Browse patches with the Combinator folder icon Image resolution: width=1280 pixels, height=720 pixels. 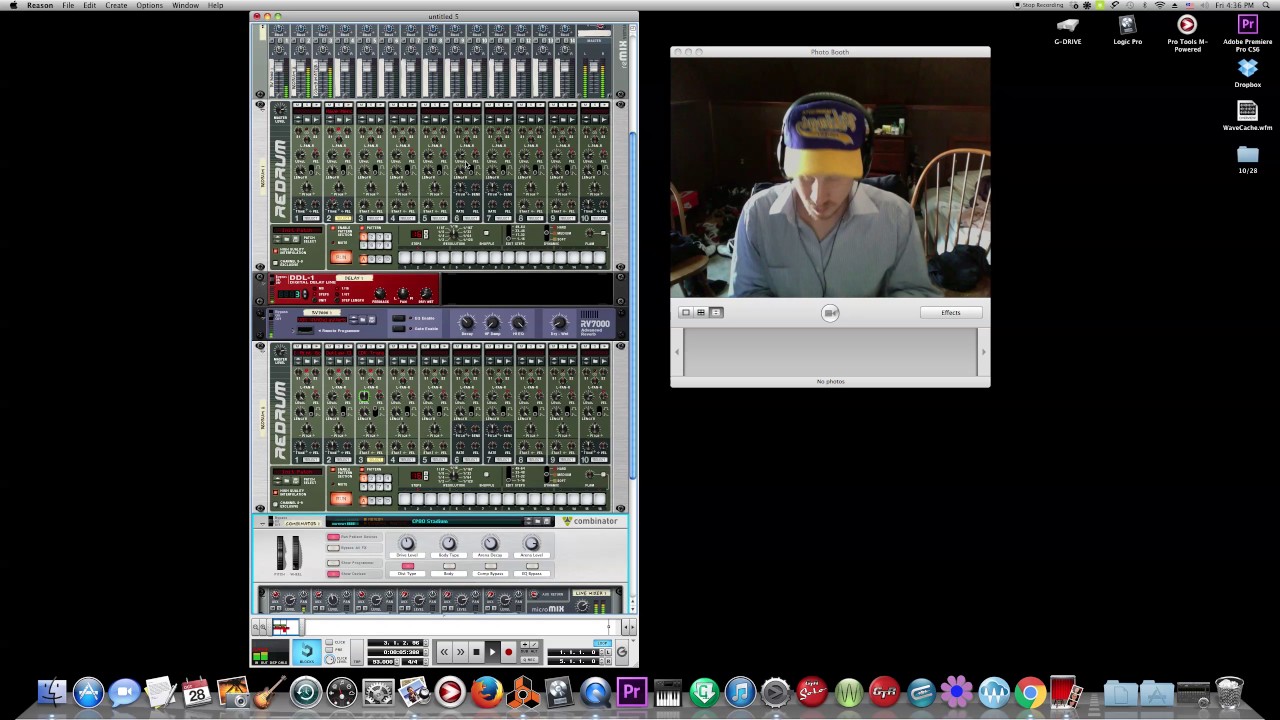point(537,521)
